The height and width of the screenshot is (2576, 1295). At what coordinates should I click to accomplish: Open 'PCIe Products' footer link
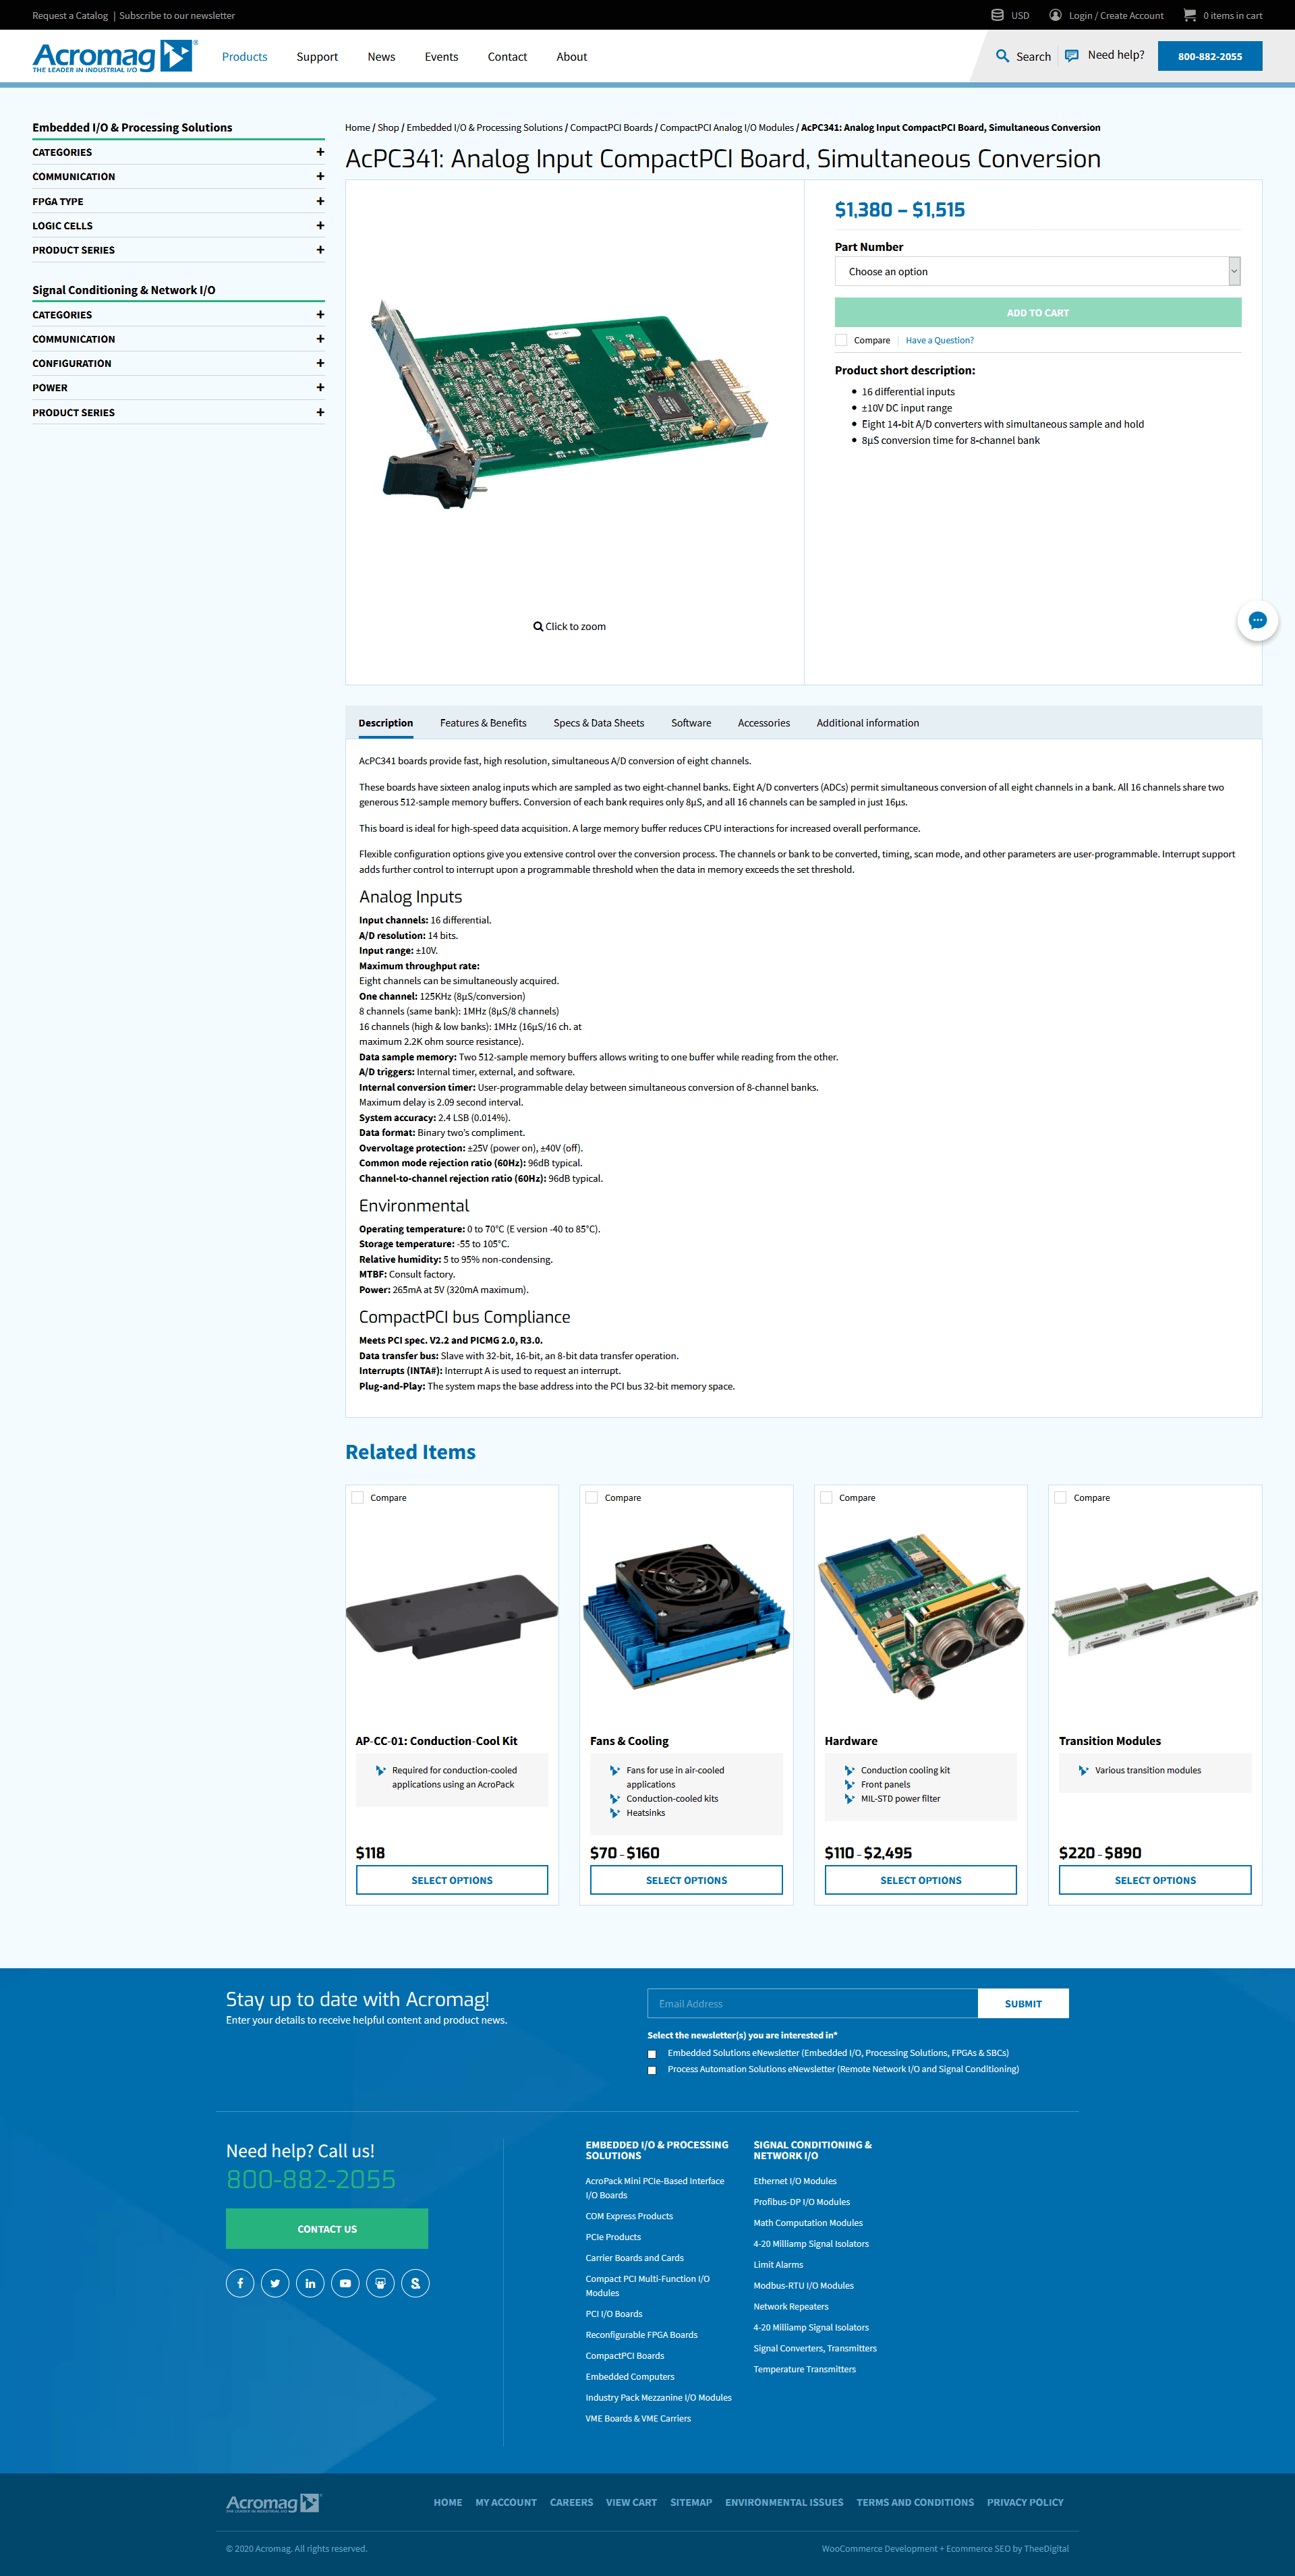(x=613, y=2237)
